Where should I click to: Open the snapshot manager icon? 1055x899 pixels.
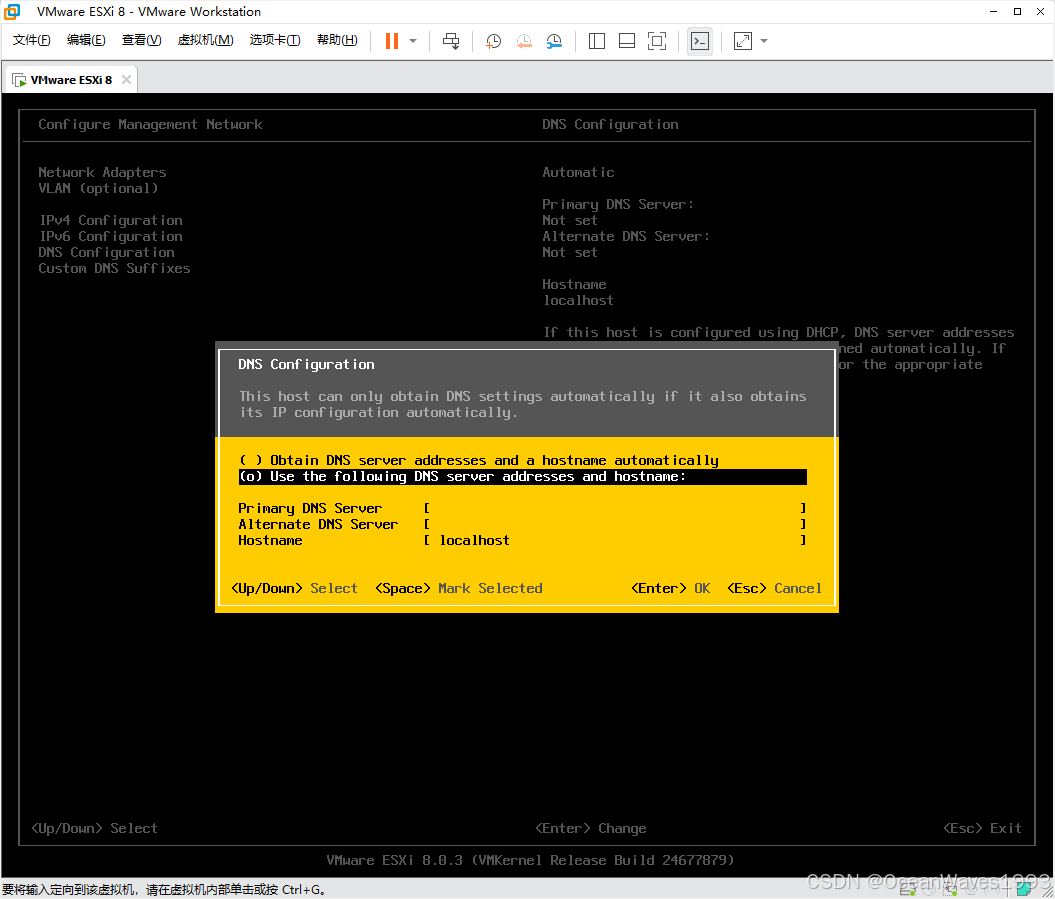click(554, 41)
